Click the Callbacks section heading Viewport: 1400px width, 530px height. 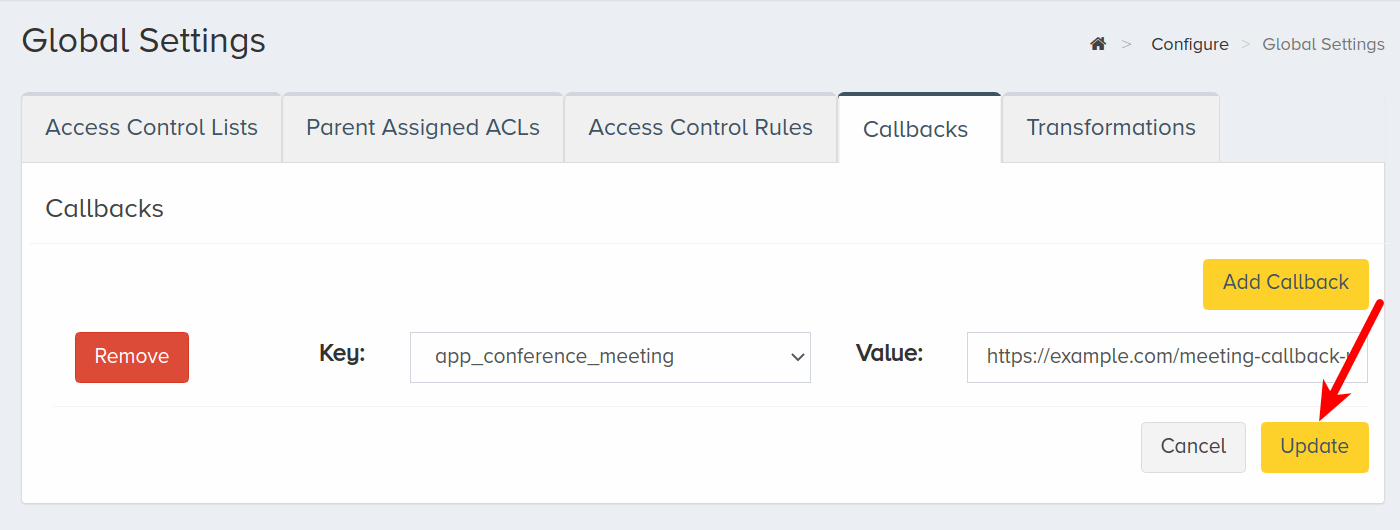tap(105, 209)
